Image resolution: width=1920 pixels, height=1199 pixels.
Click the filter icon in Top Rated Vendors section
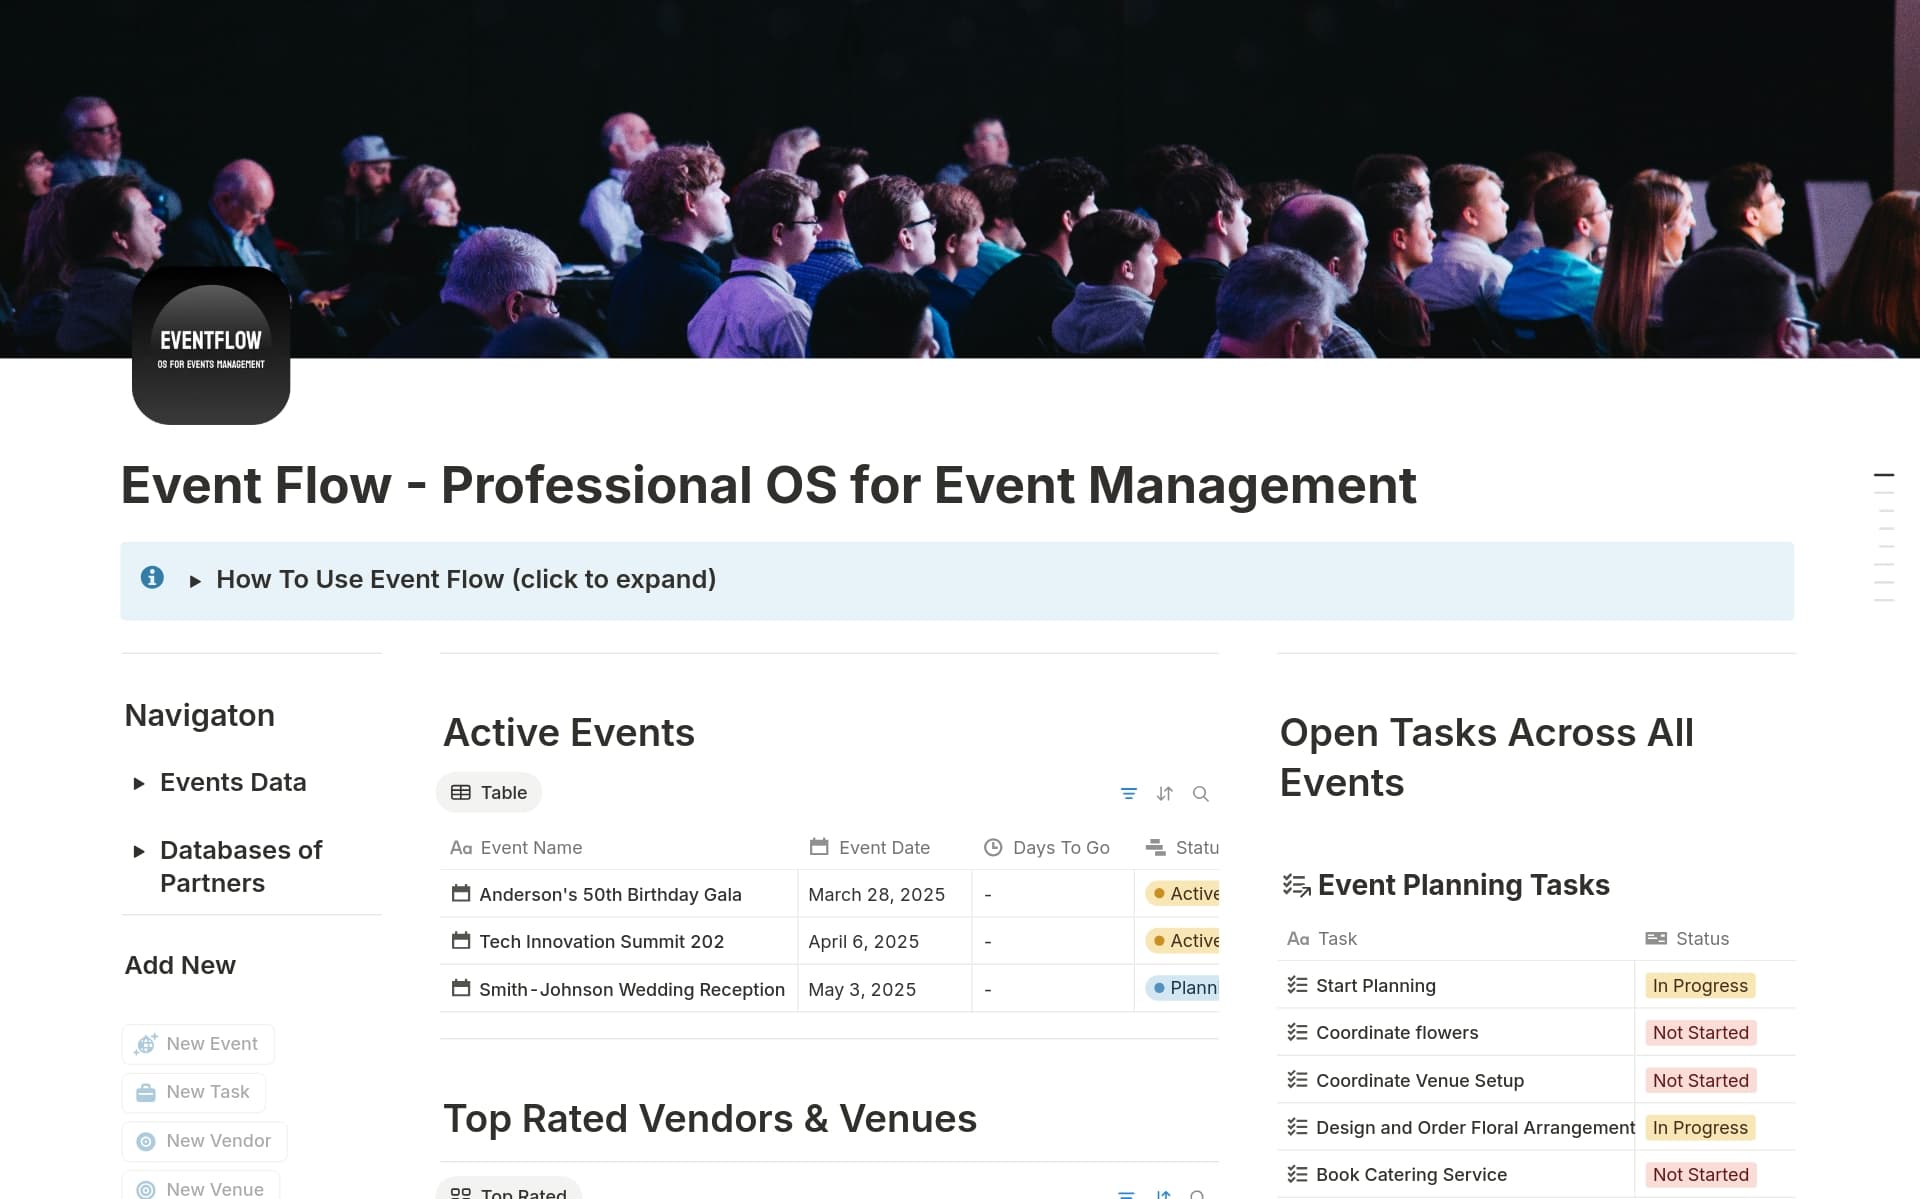pyautogui.click(x=1129, y=1196)
